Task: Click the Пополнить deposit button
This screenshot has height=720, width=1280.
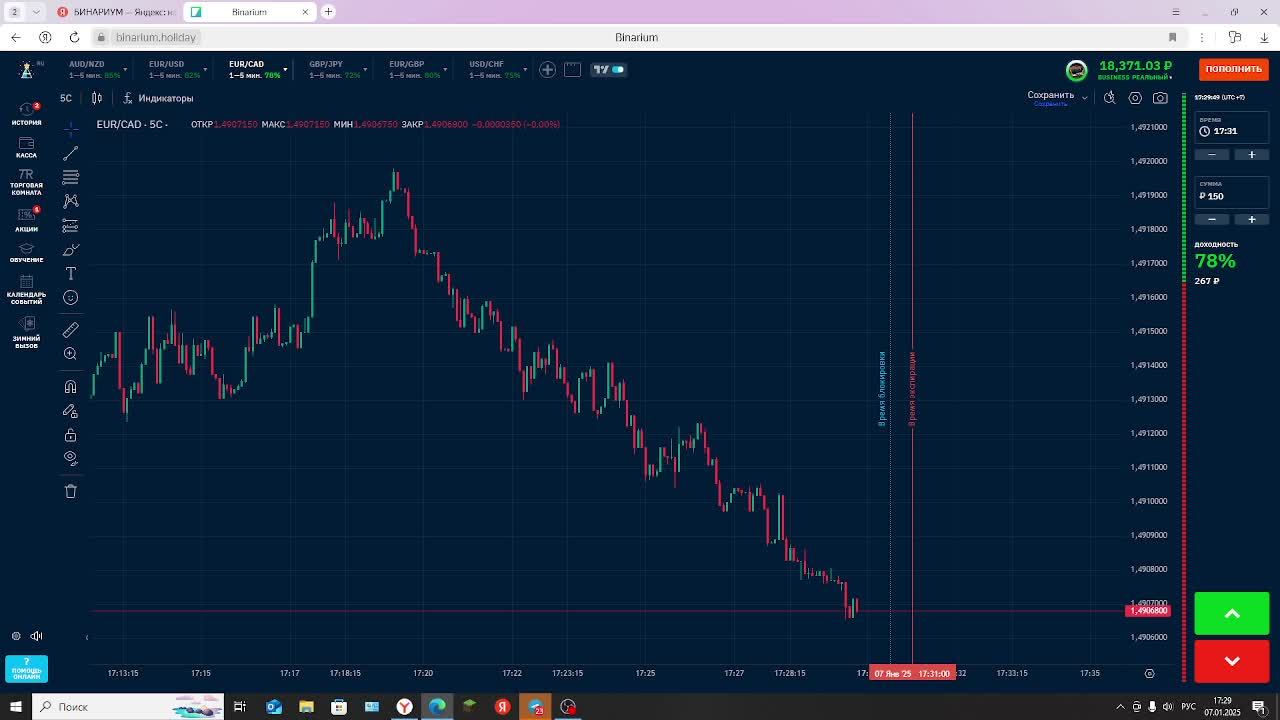Action: point(1234,69)
